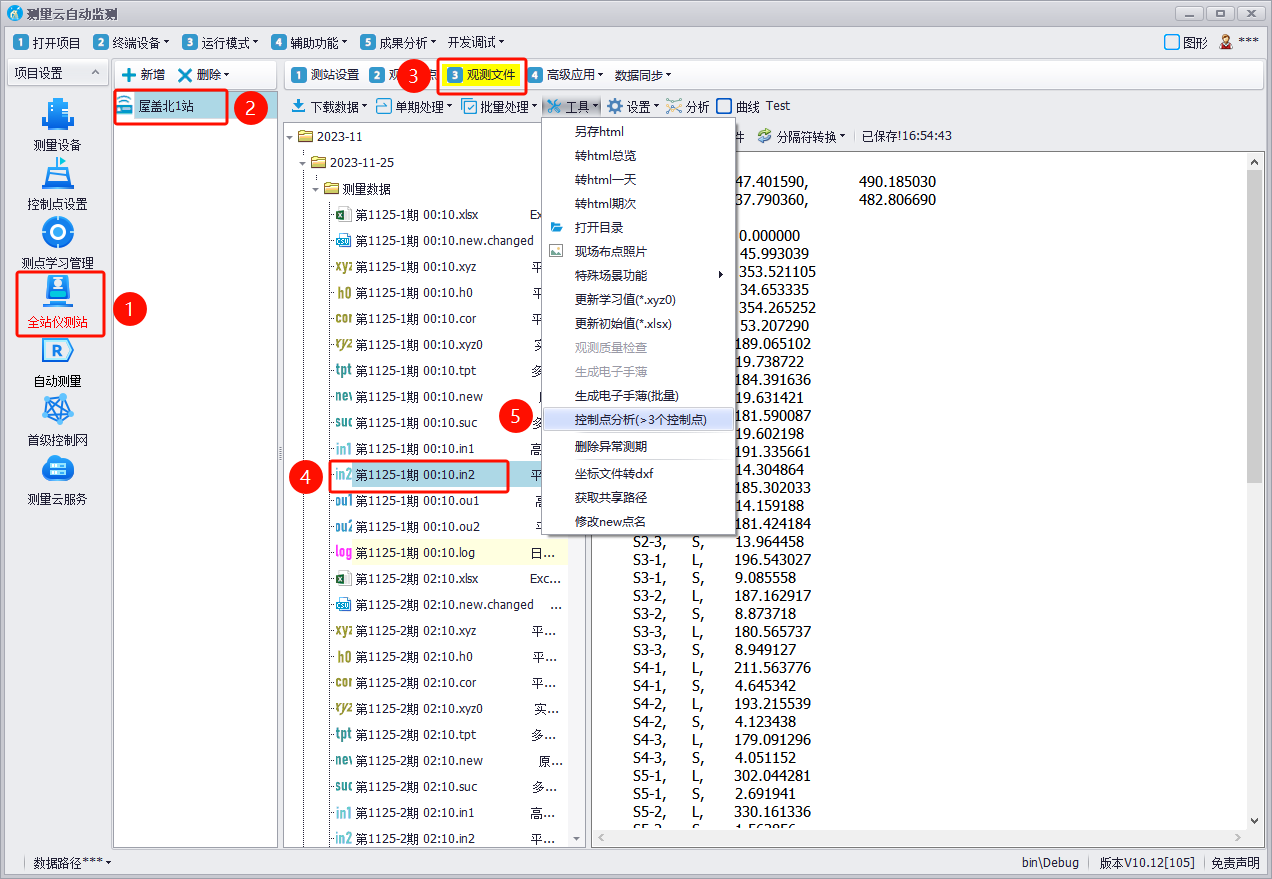
Task: Switch to the 观测文件 tab
Action: point(482,75)
